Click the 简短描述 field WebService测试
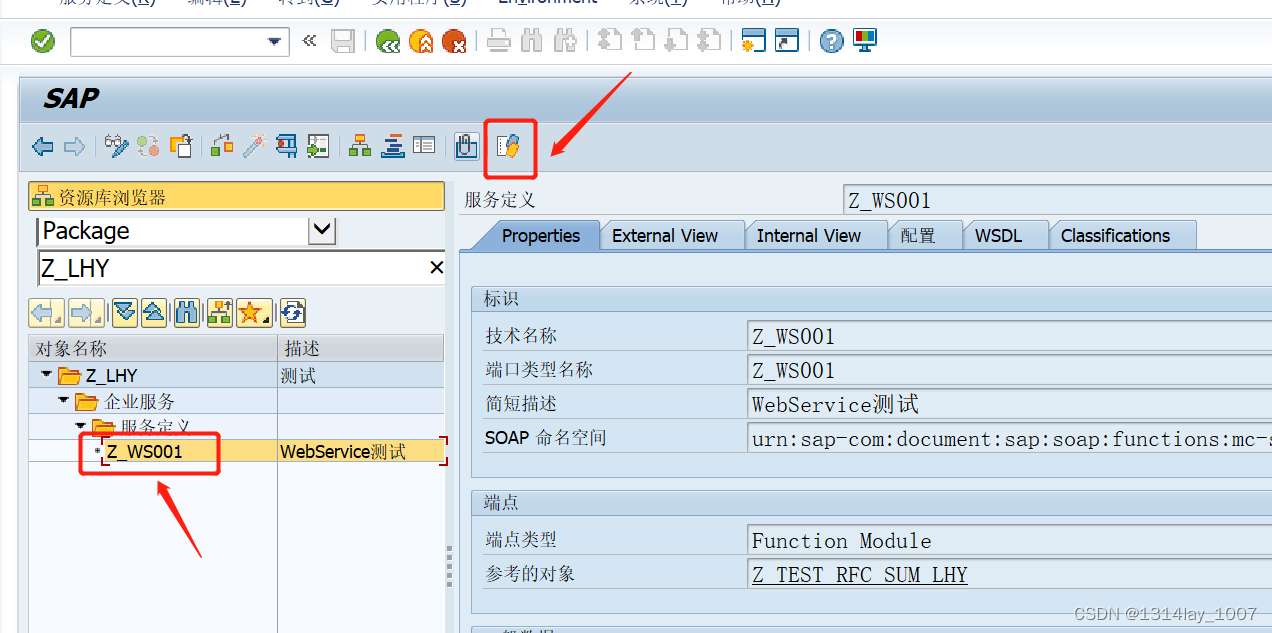The image size is (1272, 633). (x=1009, y=404)
